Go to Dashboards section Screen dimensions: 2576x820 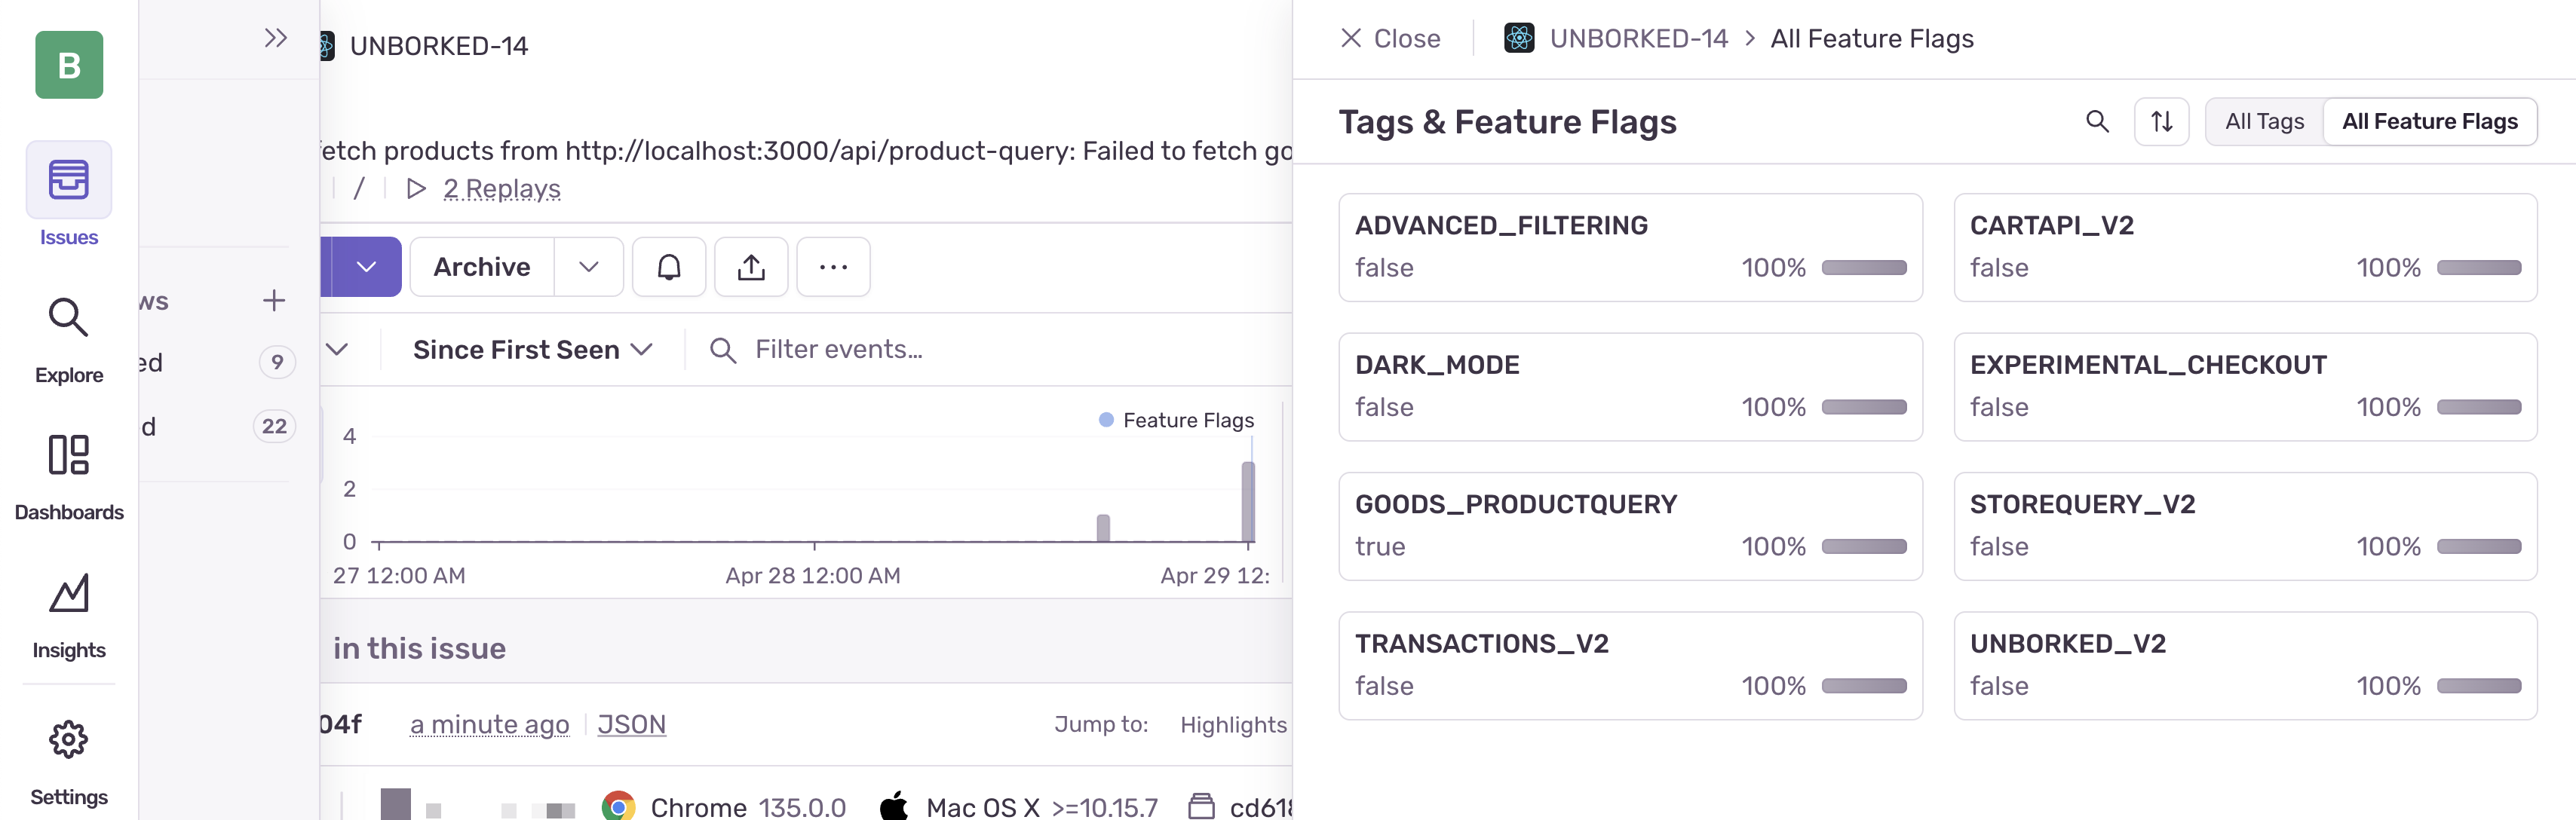(68, 456)
